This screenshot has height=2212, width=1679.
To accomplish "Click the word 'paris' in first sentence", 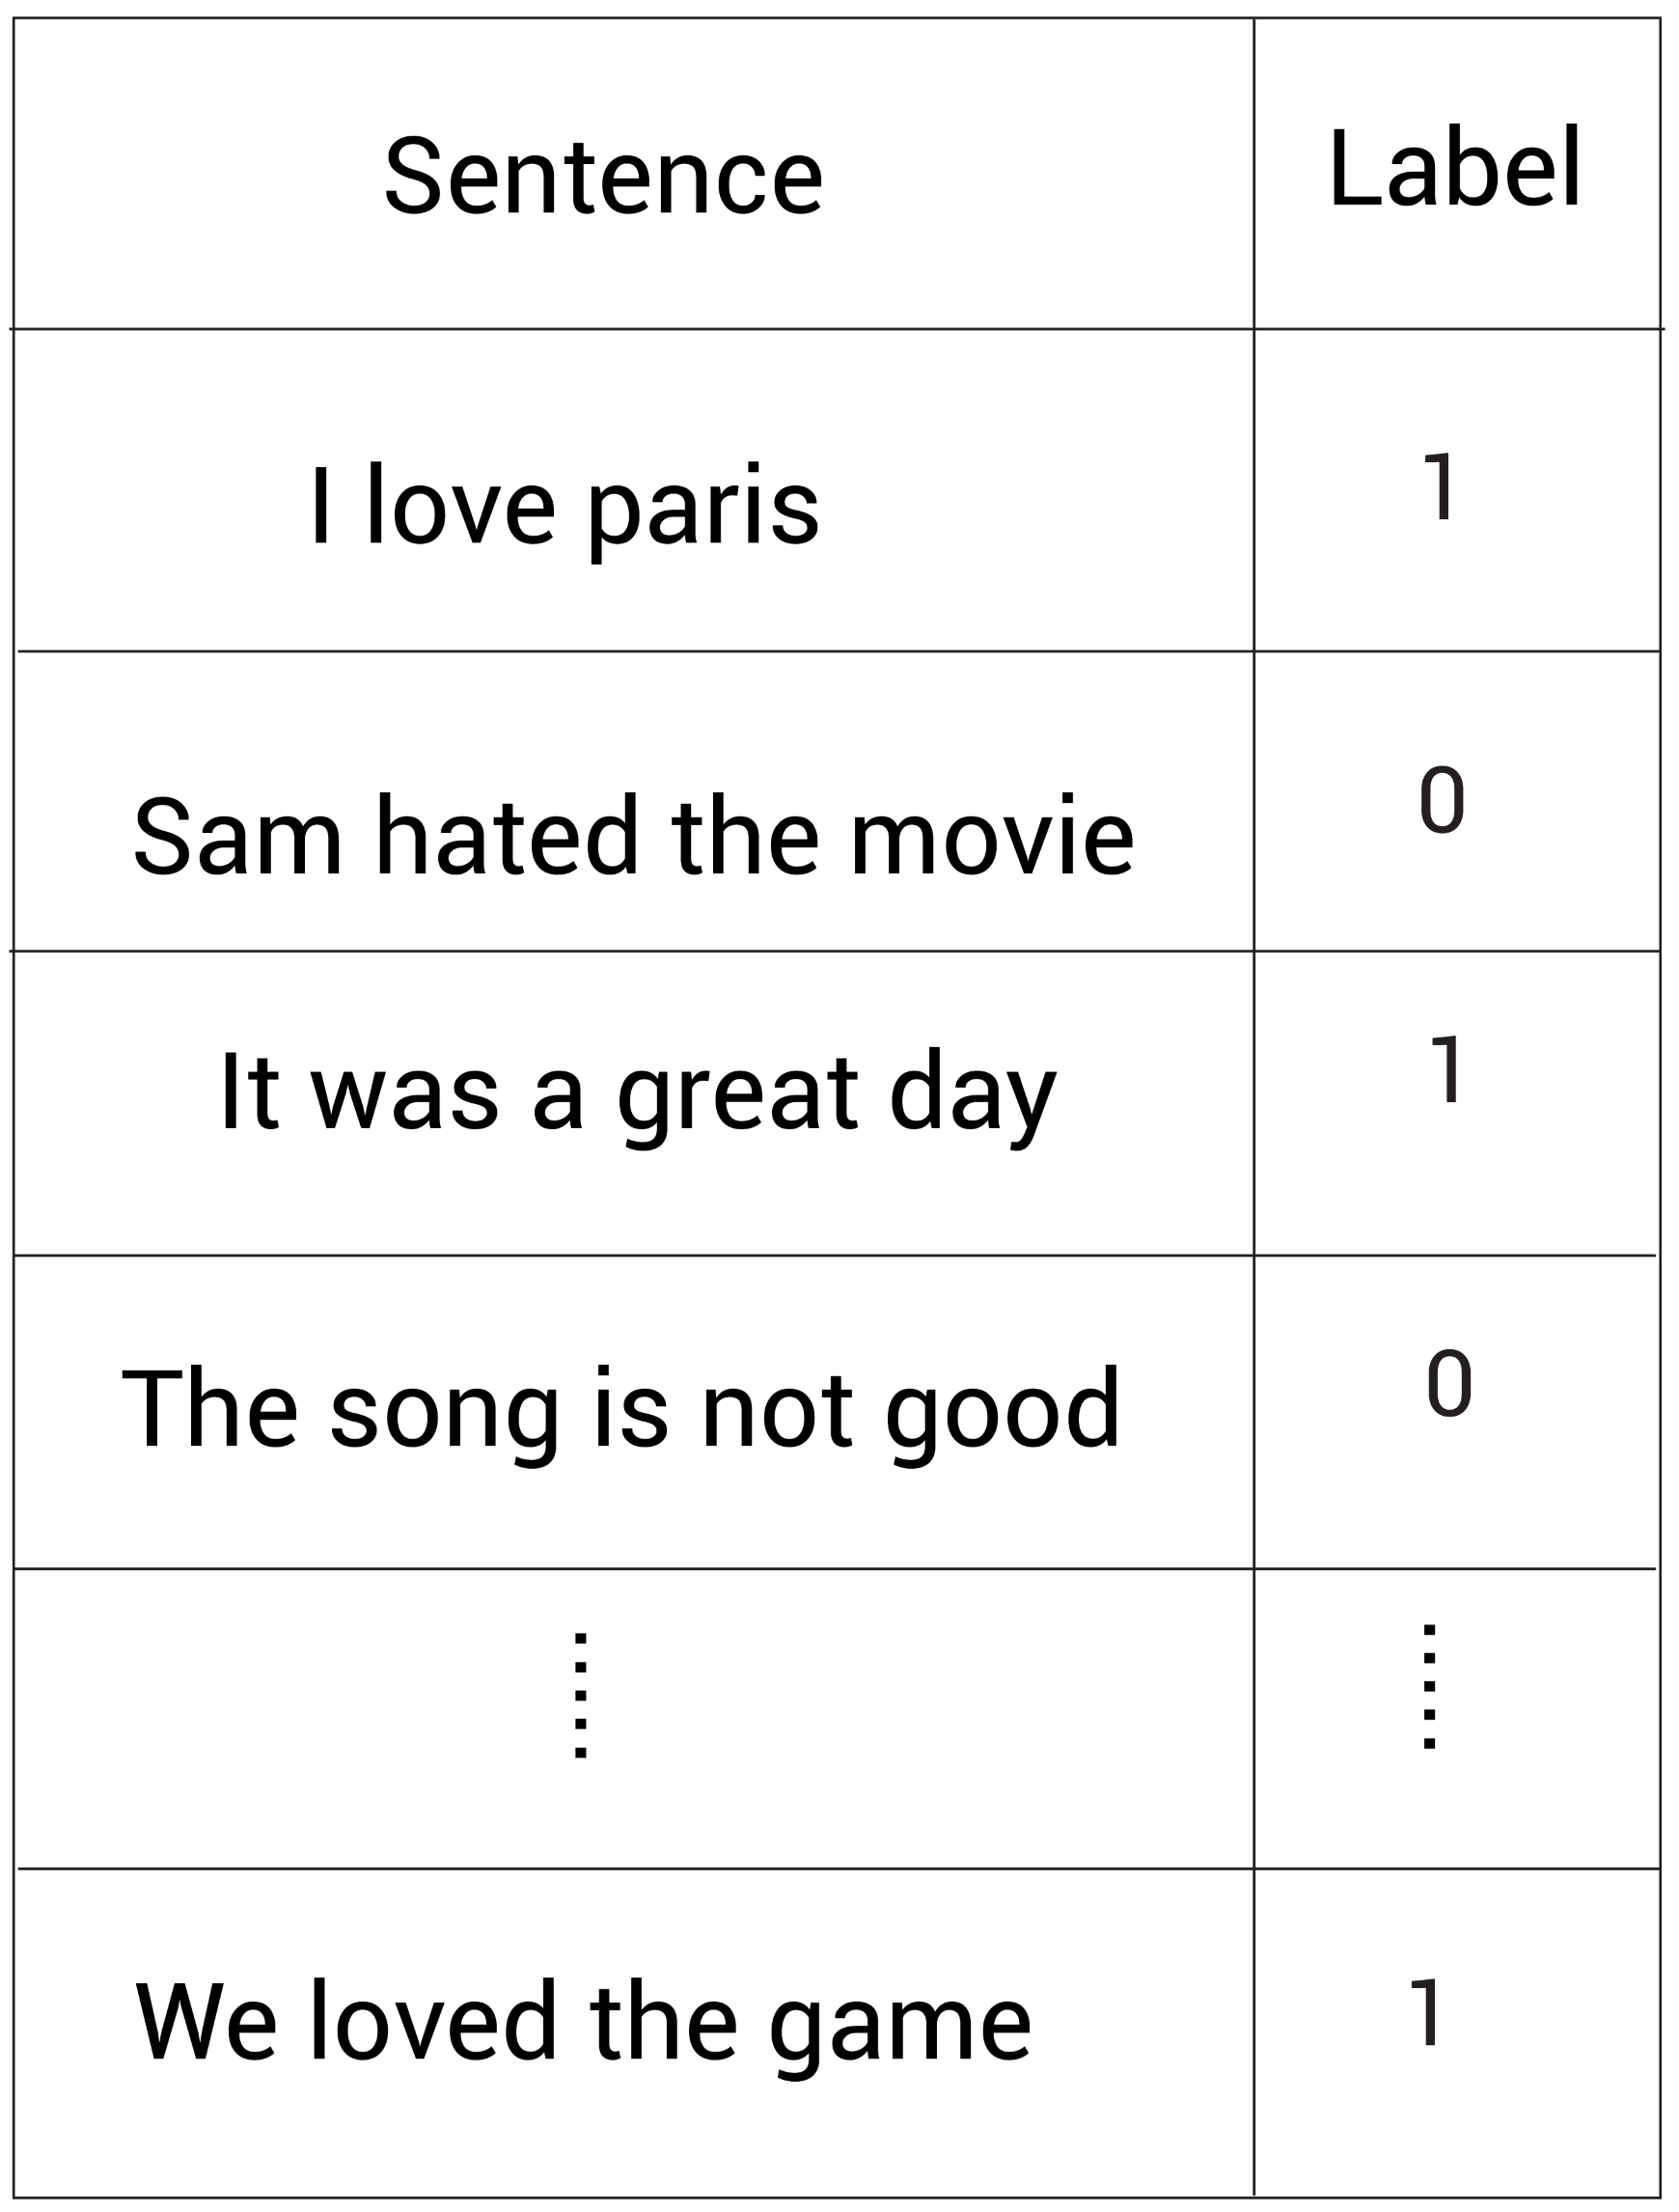I will pyautogui.click(x=703, y=508).
